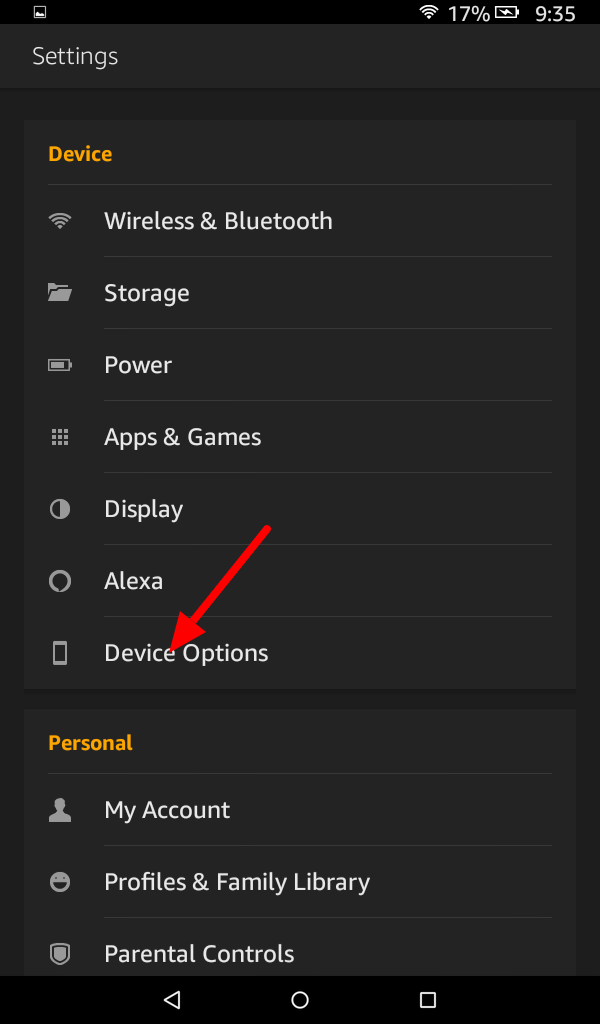Tap the circular Home navigation button

300,999
